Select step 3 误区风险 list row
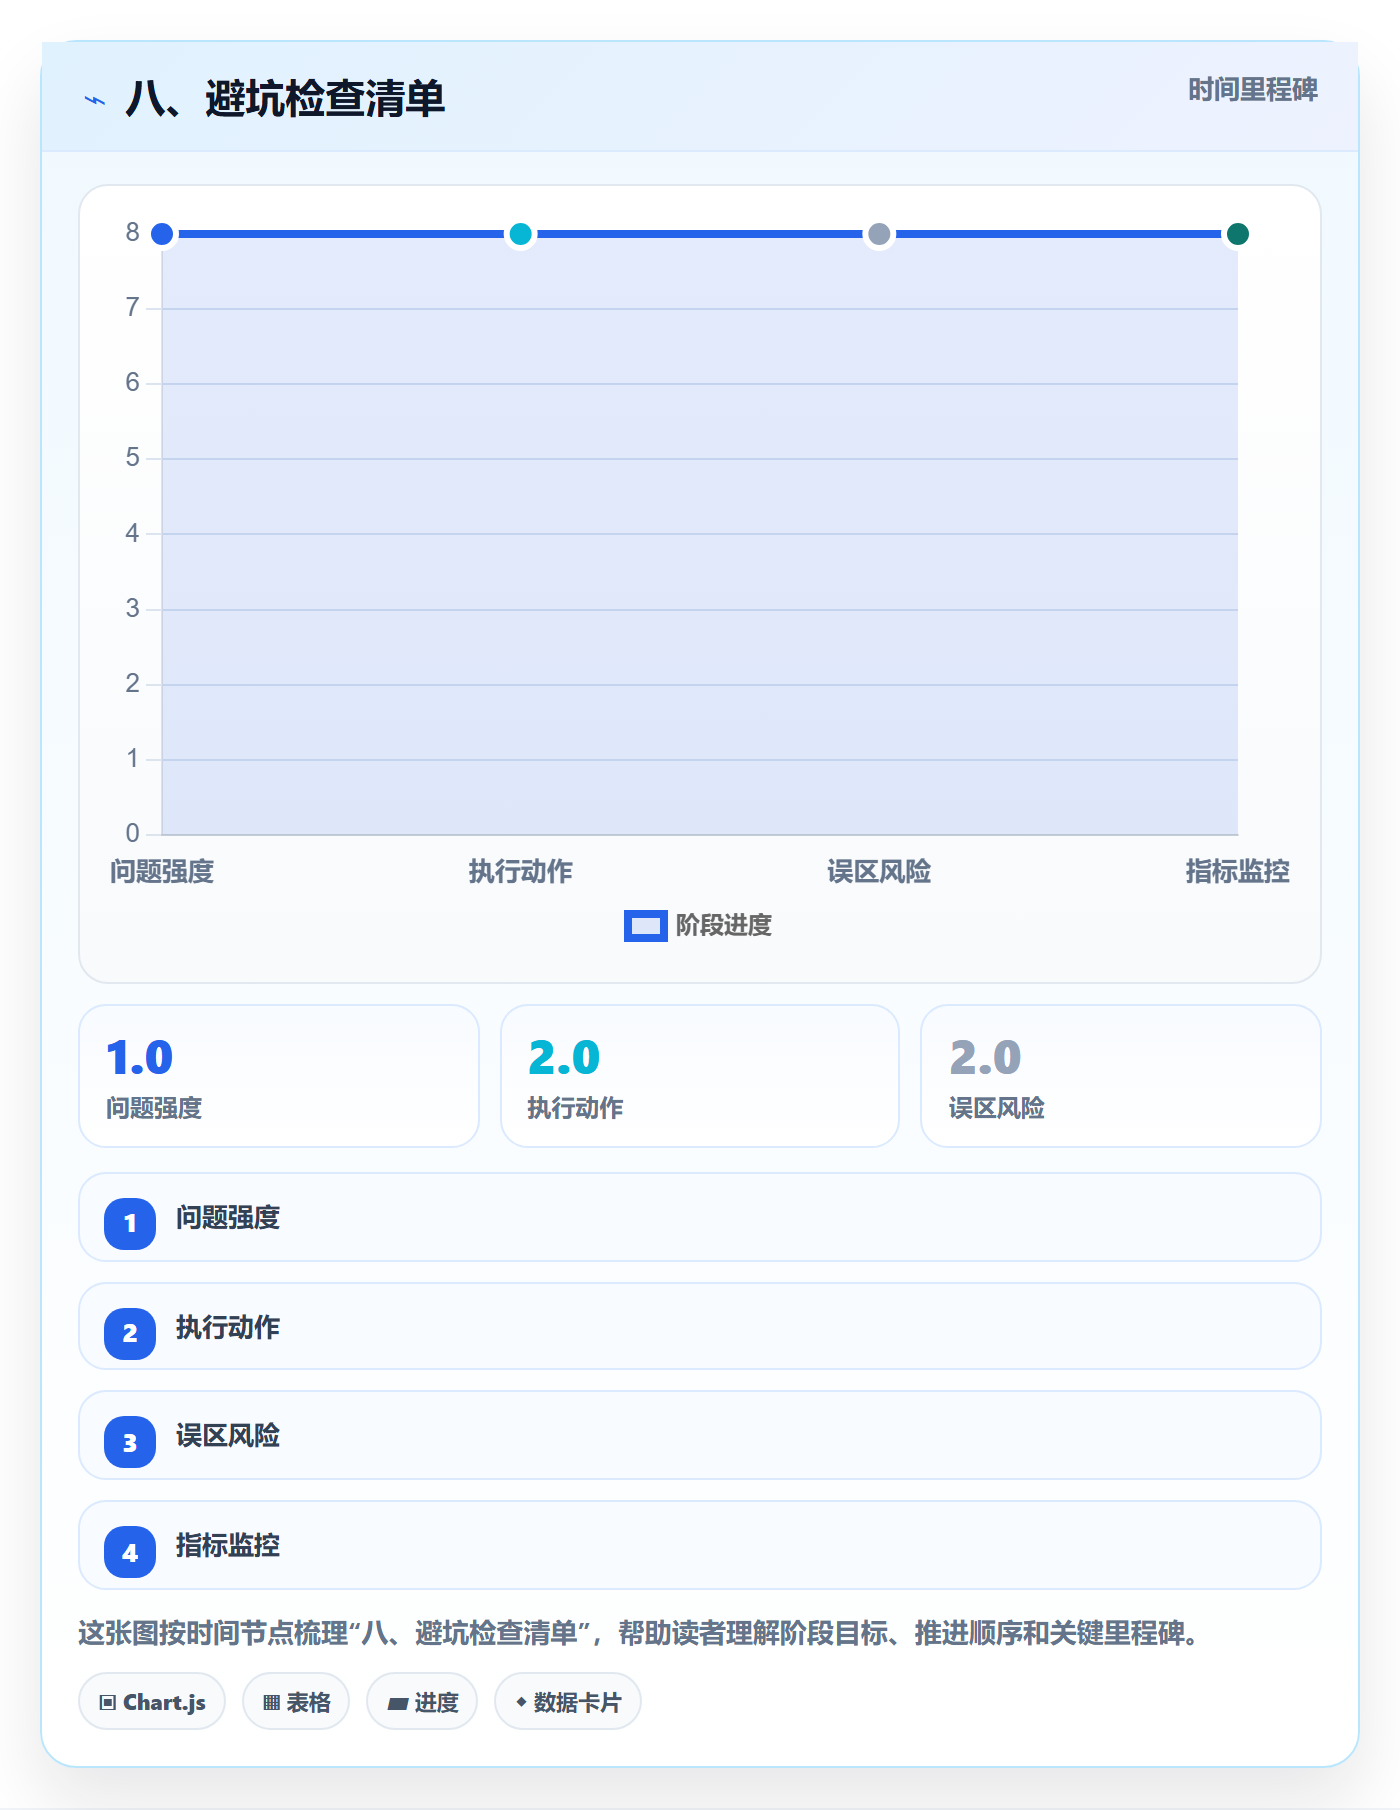Viewport: 1400px width, 1810px height. pos(700,1435)
